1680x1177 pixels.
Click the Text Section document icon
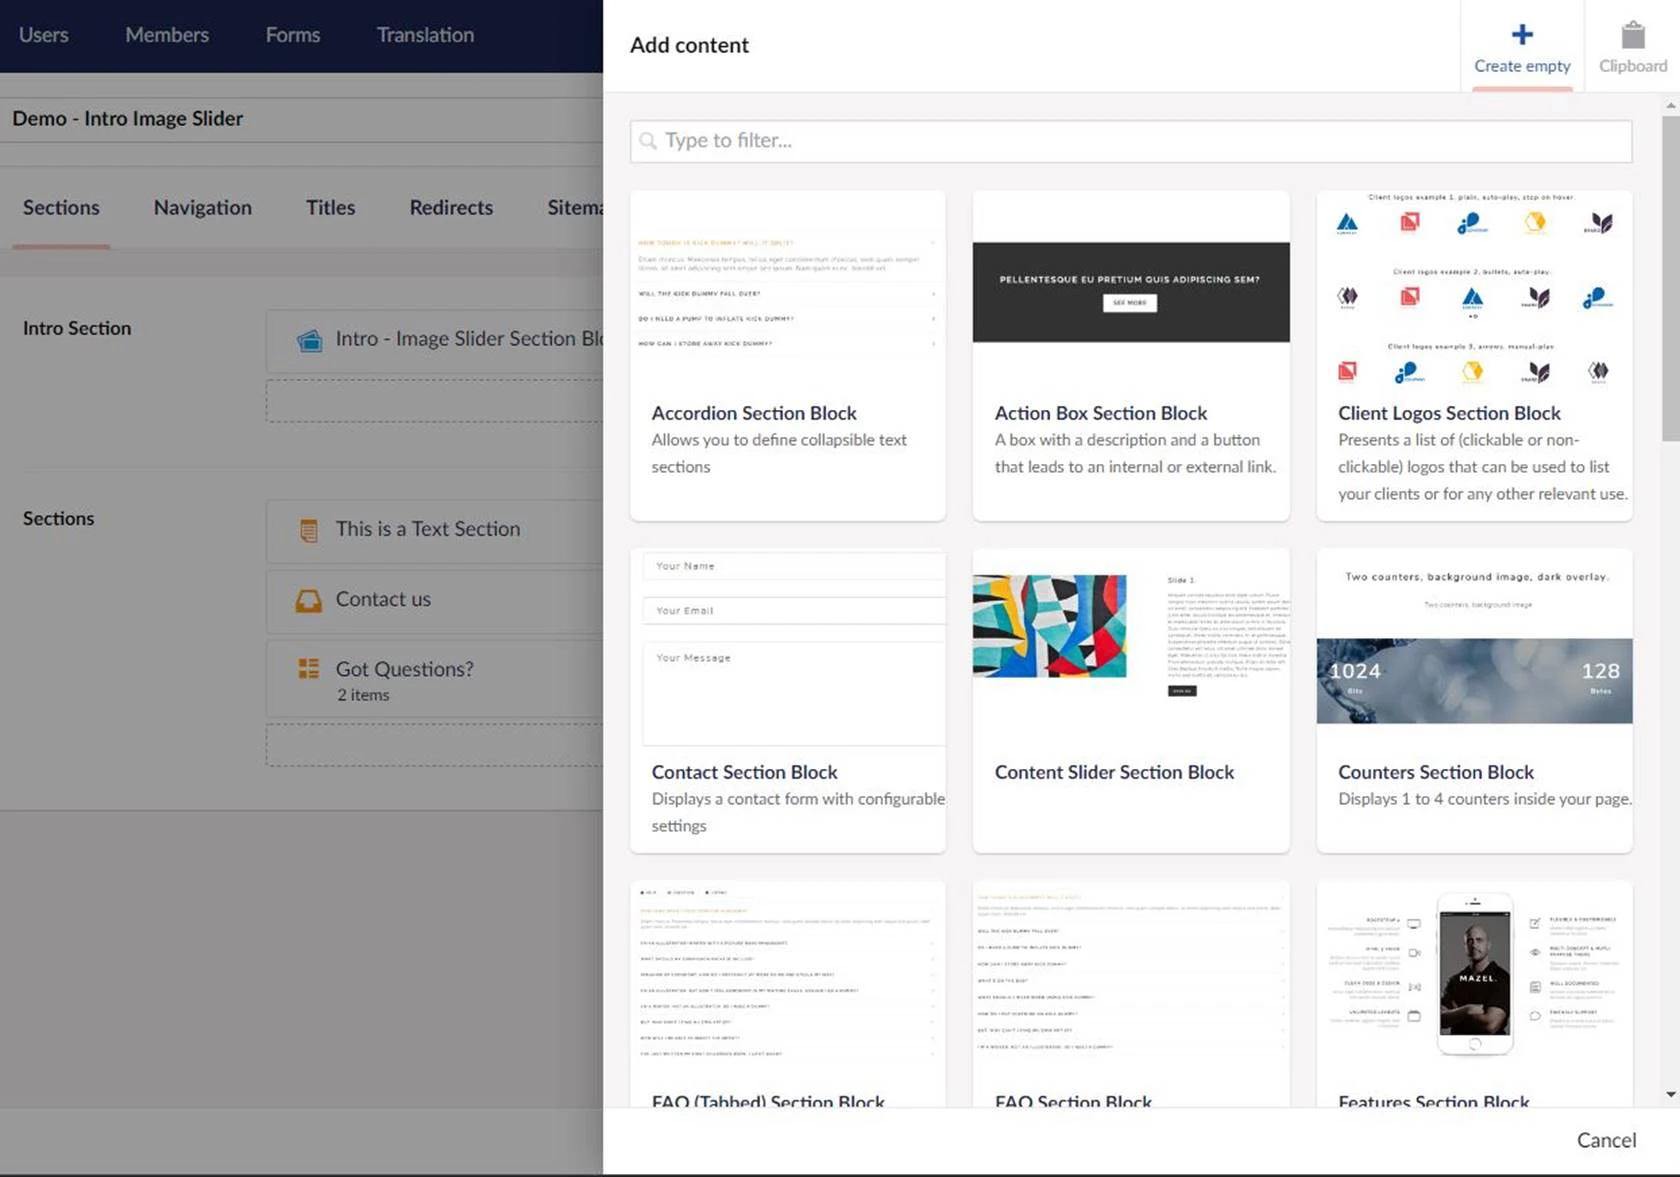click(309, 530)
